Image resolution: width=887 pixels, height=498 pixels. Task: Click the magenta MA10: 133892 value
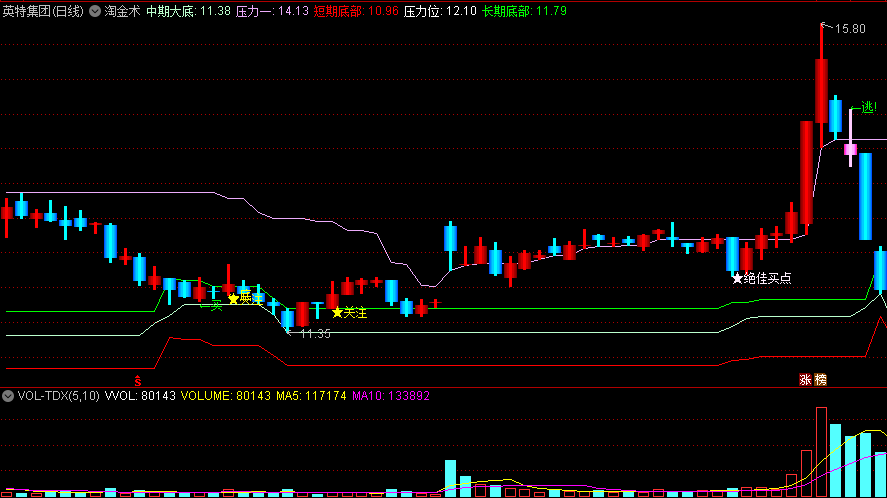click(391, 396)
